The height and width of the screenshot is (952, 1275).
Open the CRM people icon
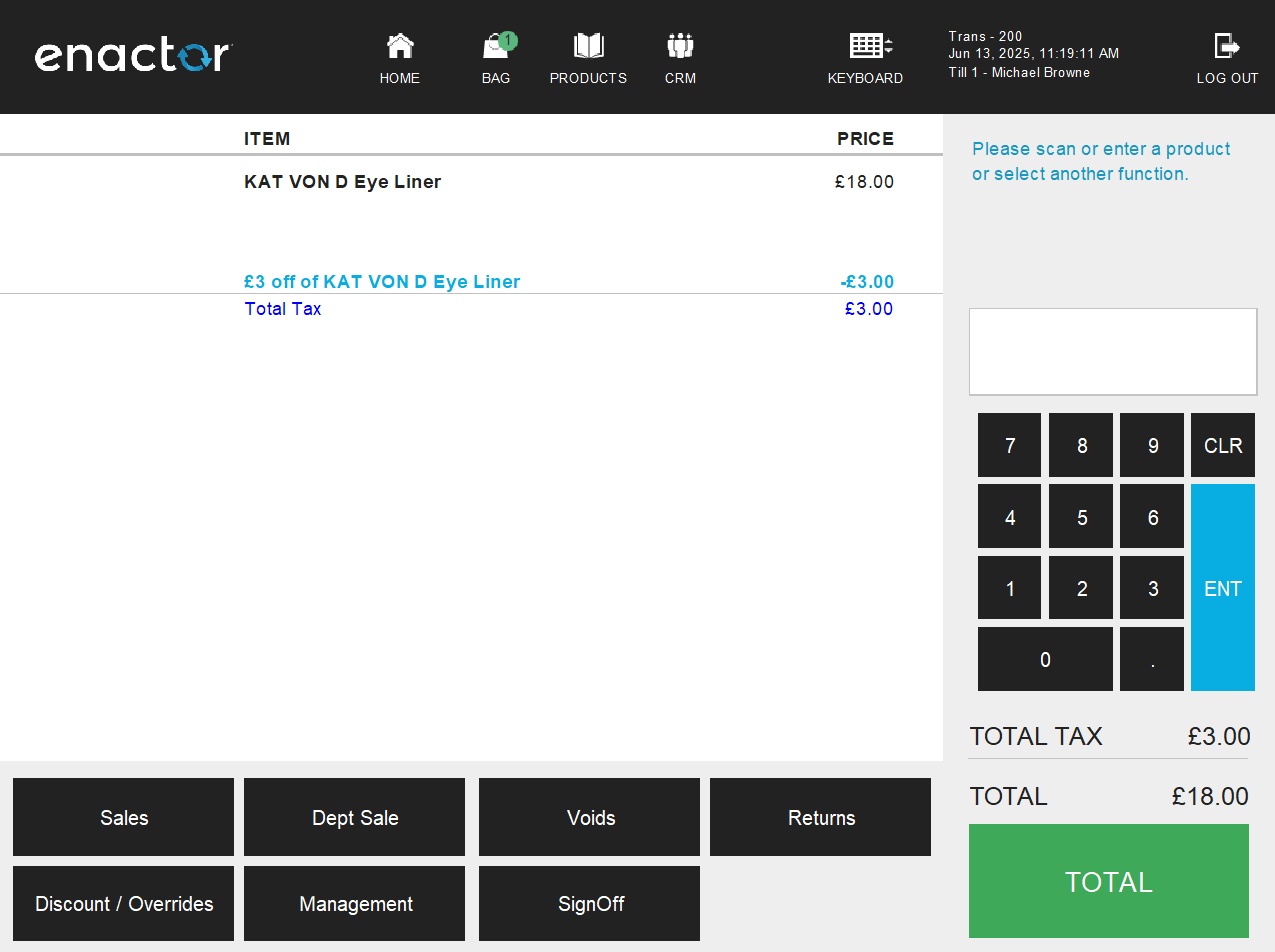[x=680, y=58]
